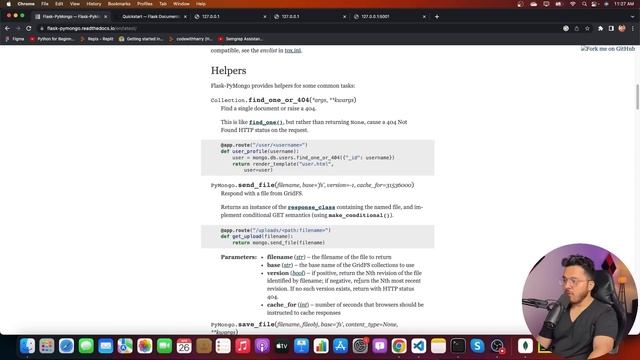640x360 pixels.
Task: Open App Store from the dock
Action: pos(341,346)
